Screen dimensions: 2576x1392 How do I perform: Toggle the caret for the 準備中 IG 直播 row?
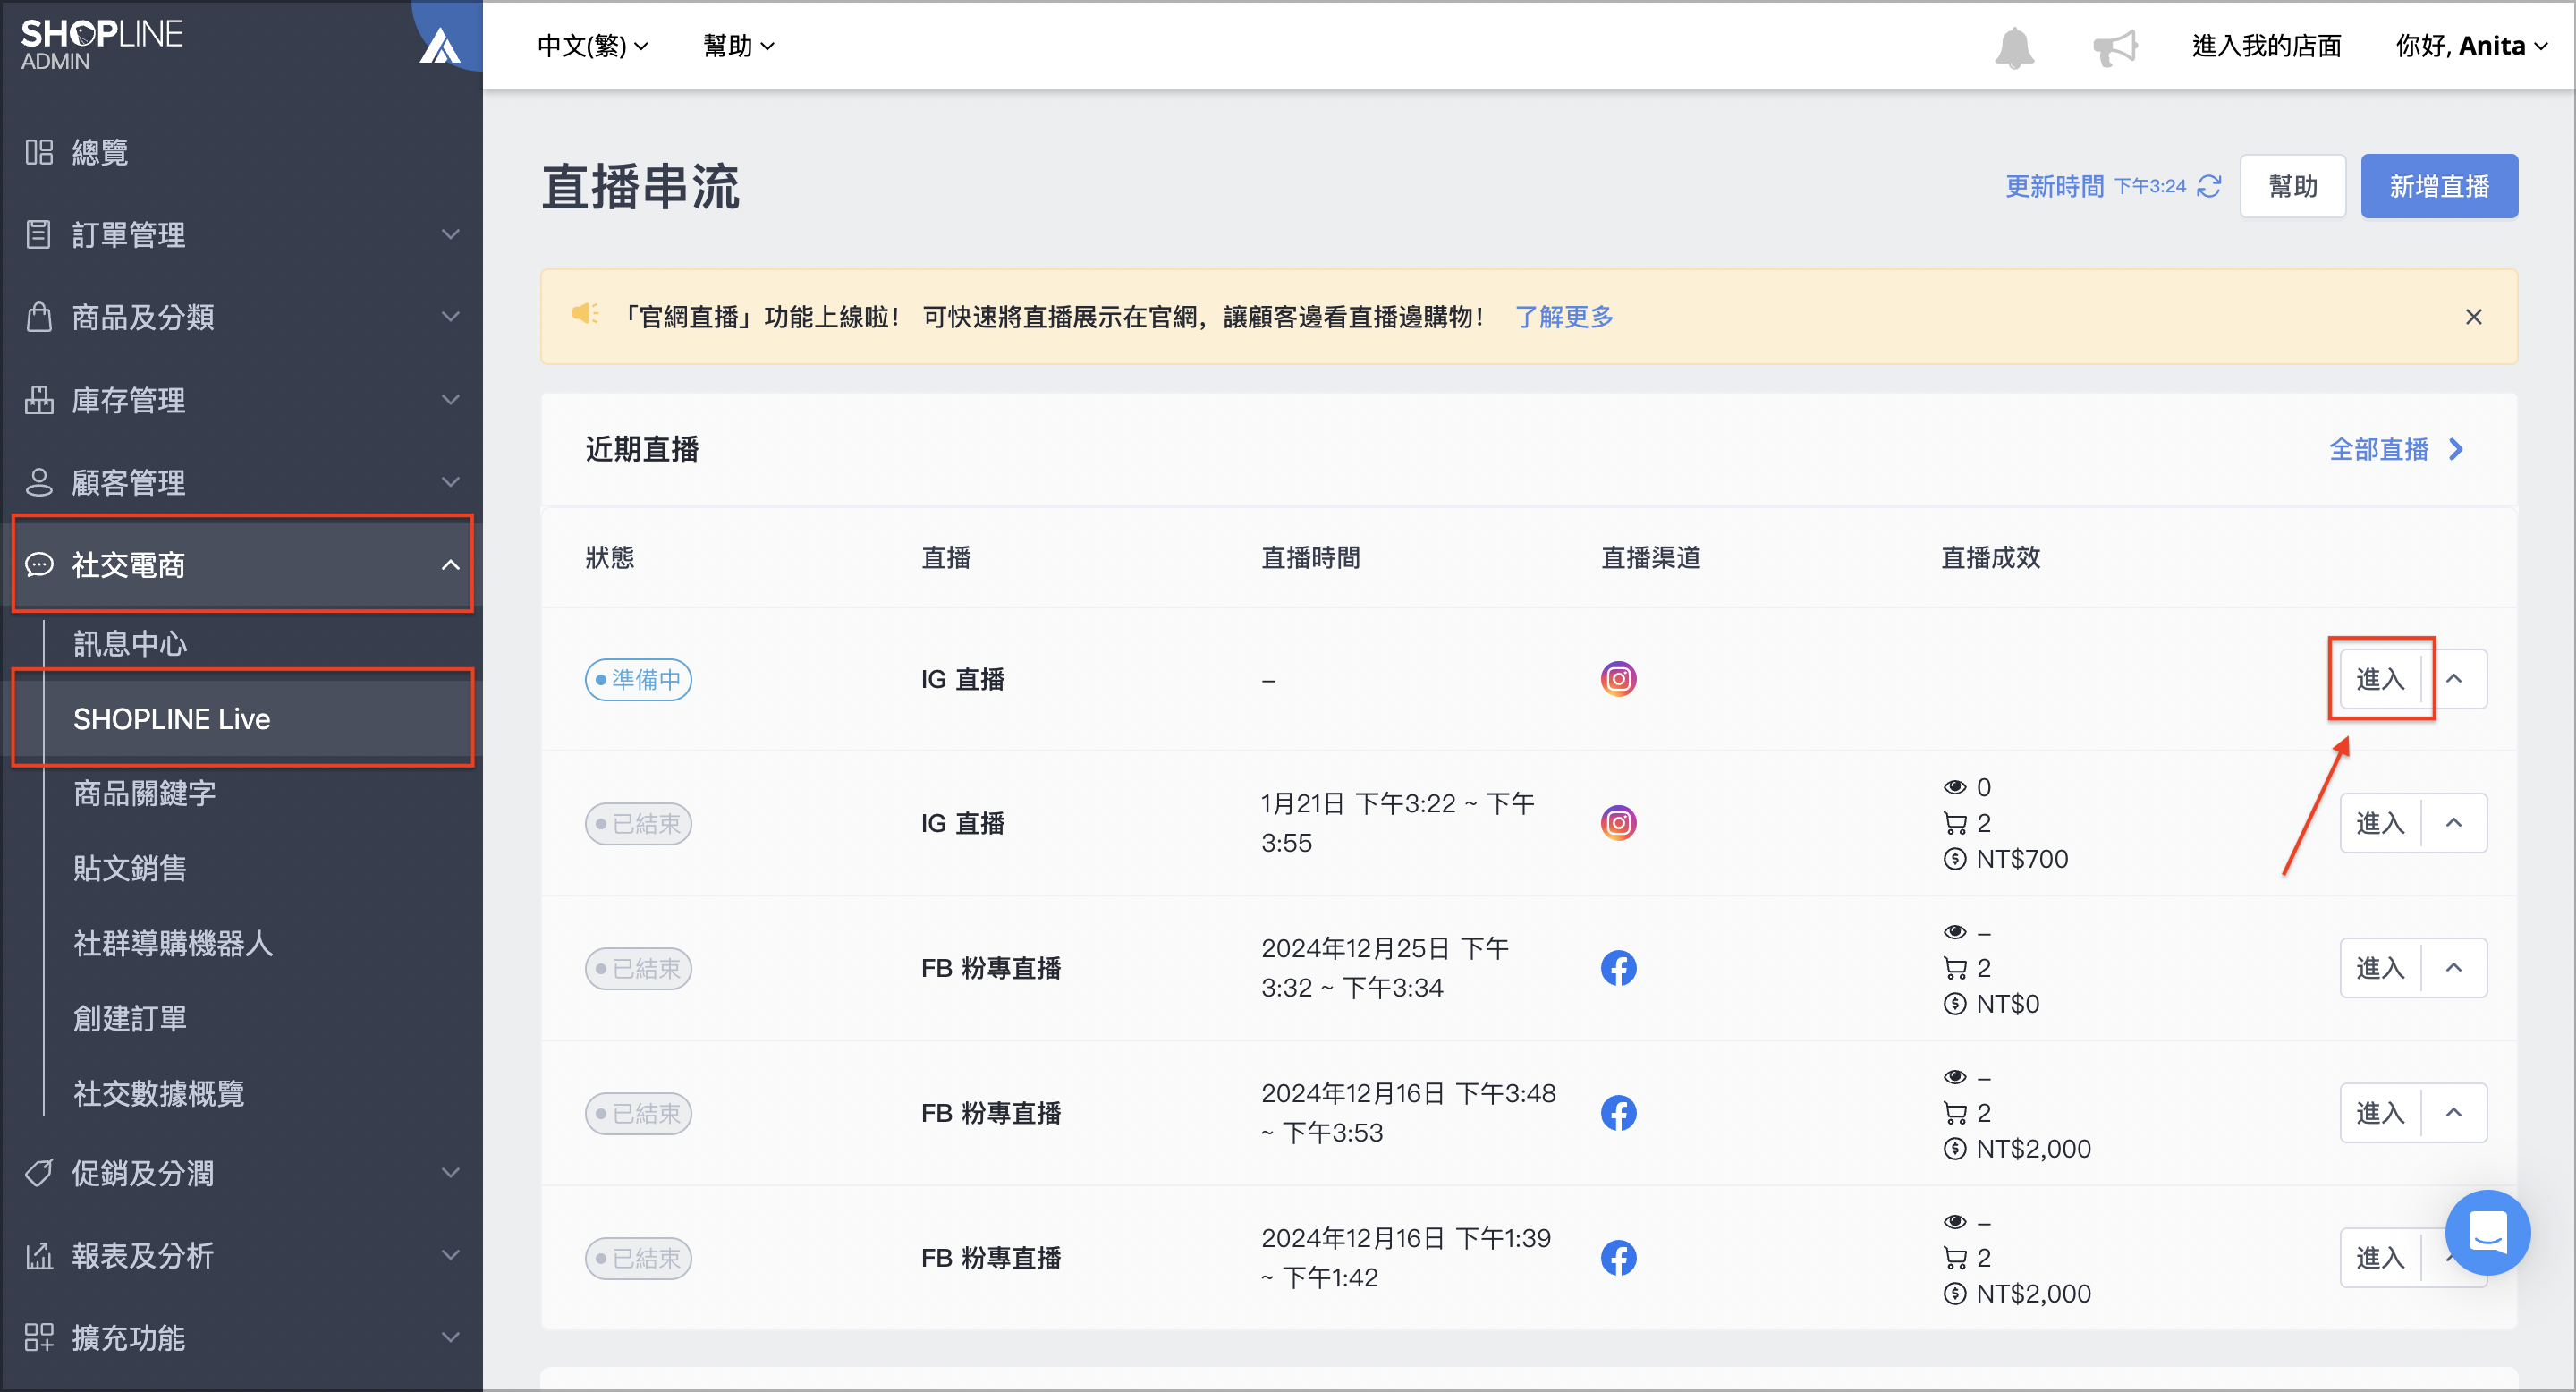pyautogui.click(x=2454, y=679)
